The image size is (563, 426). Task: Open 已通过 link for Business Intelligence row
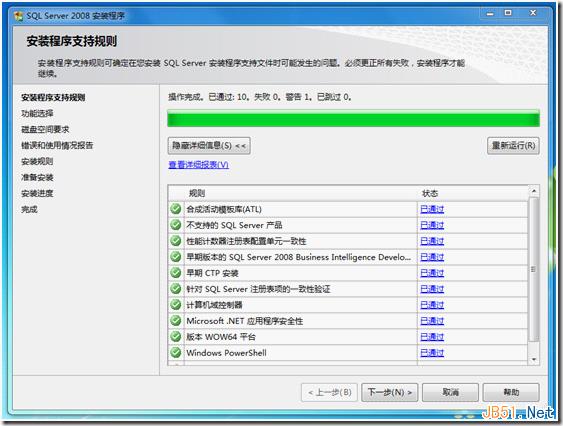[432, 257]
